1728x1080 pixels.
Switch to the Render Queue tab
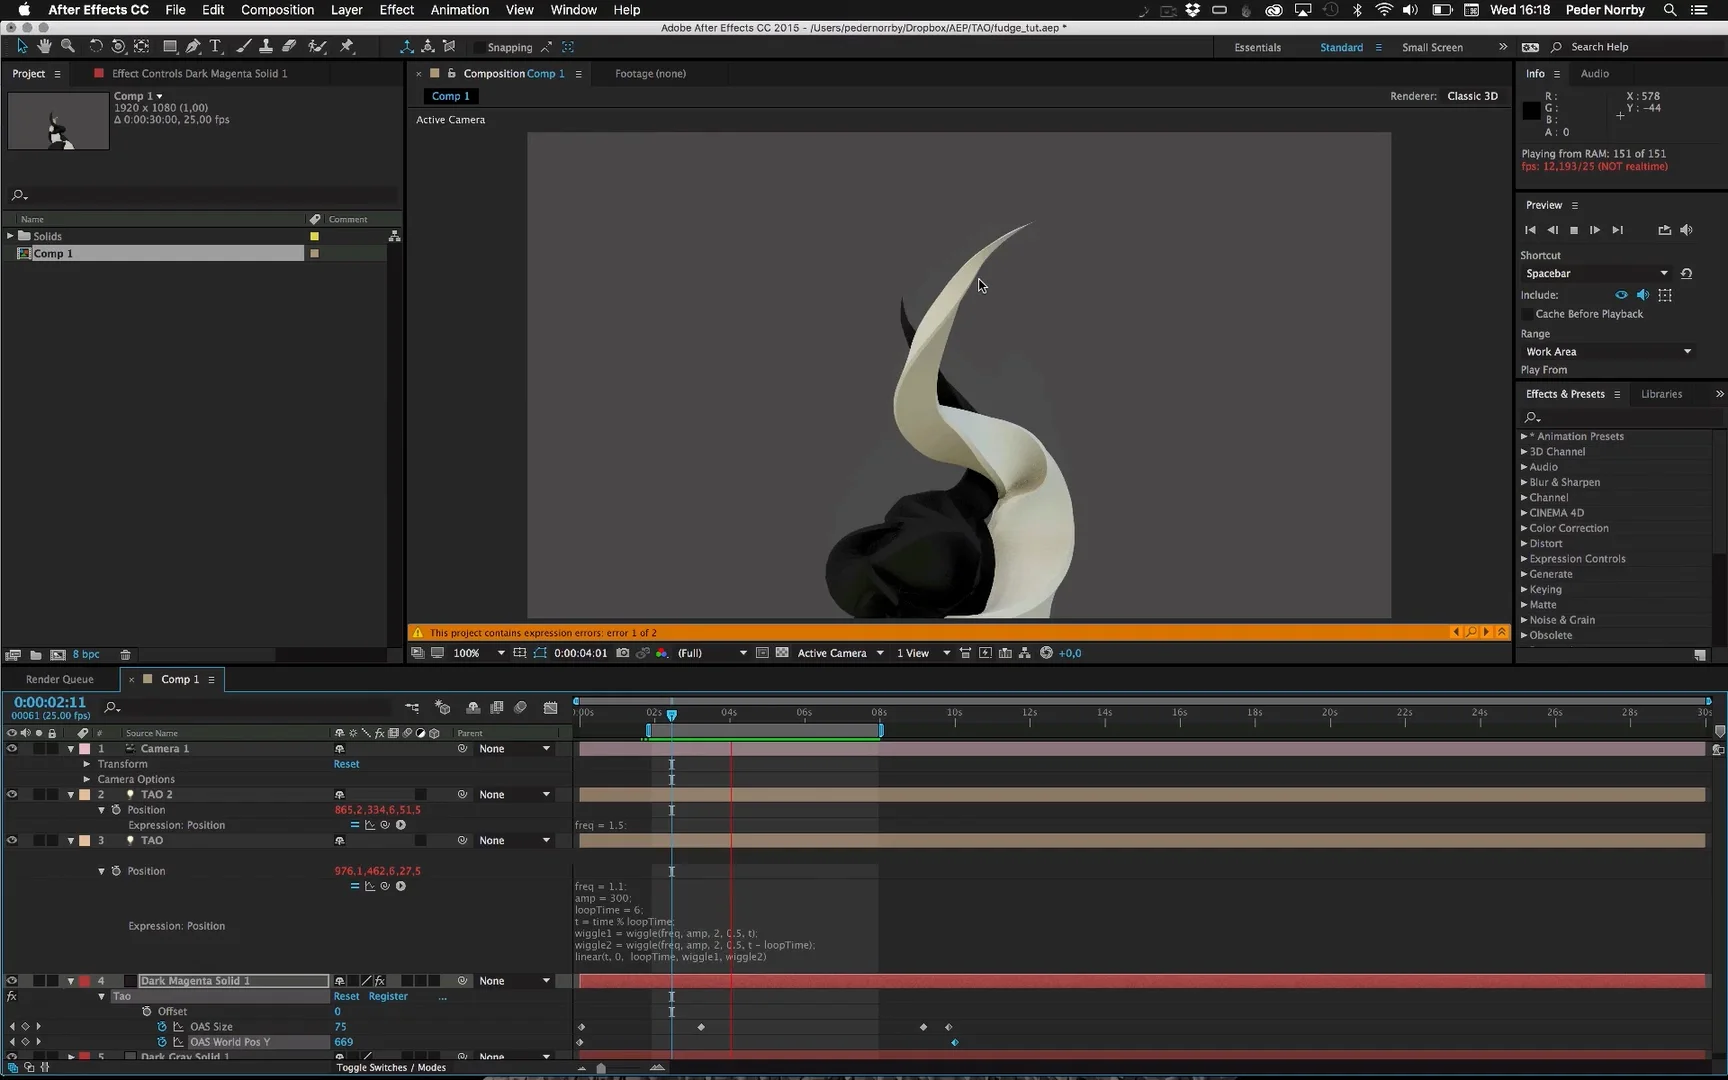point(60,679)
